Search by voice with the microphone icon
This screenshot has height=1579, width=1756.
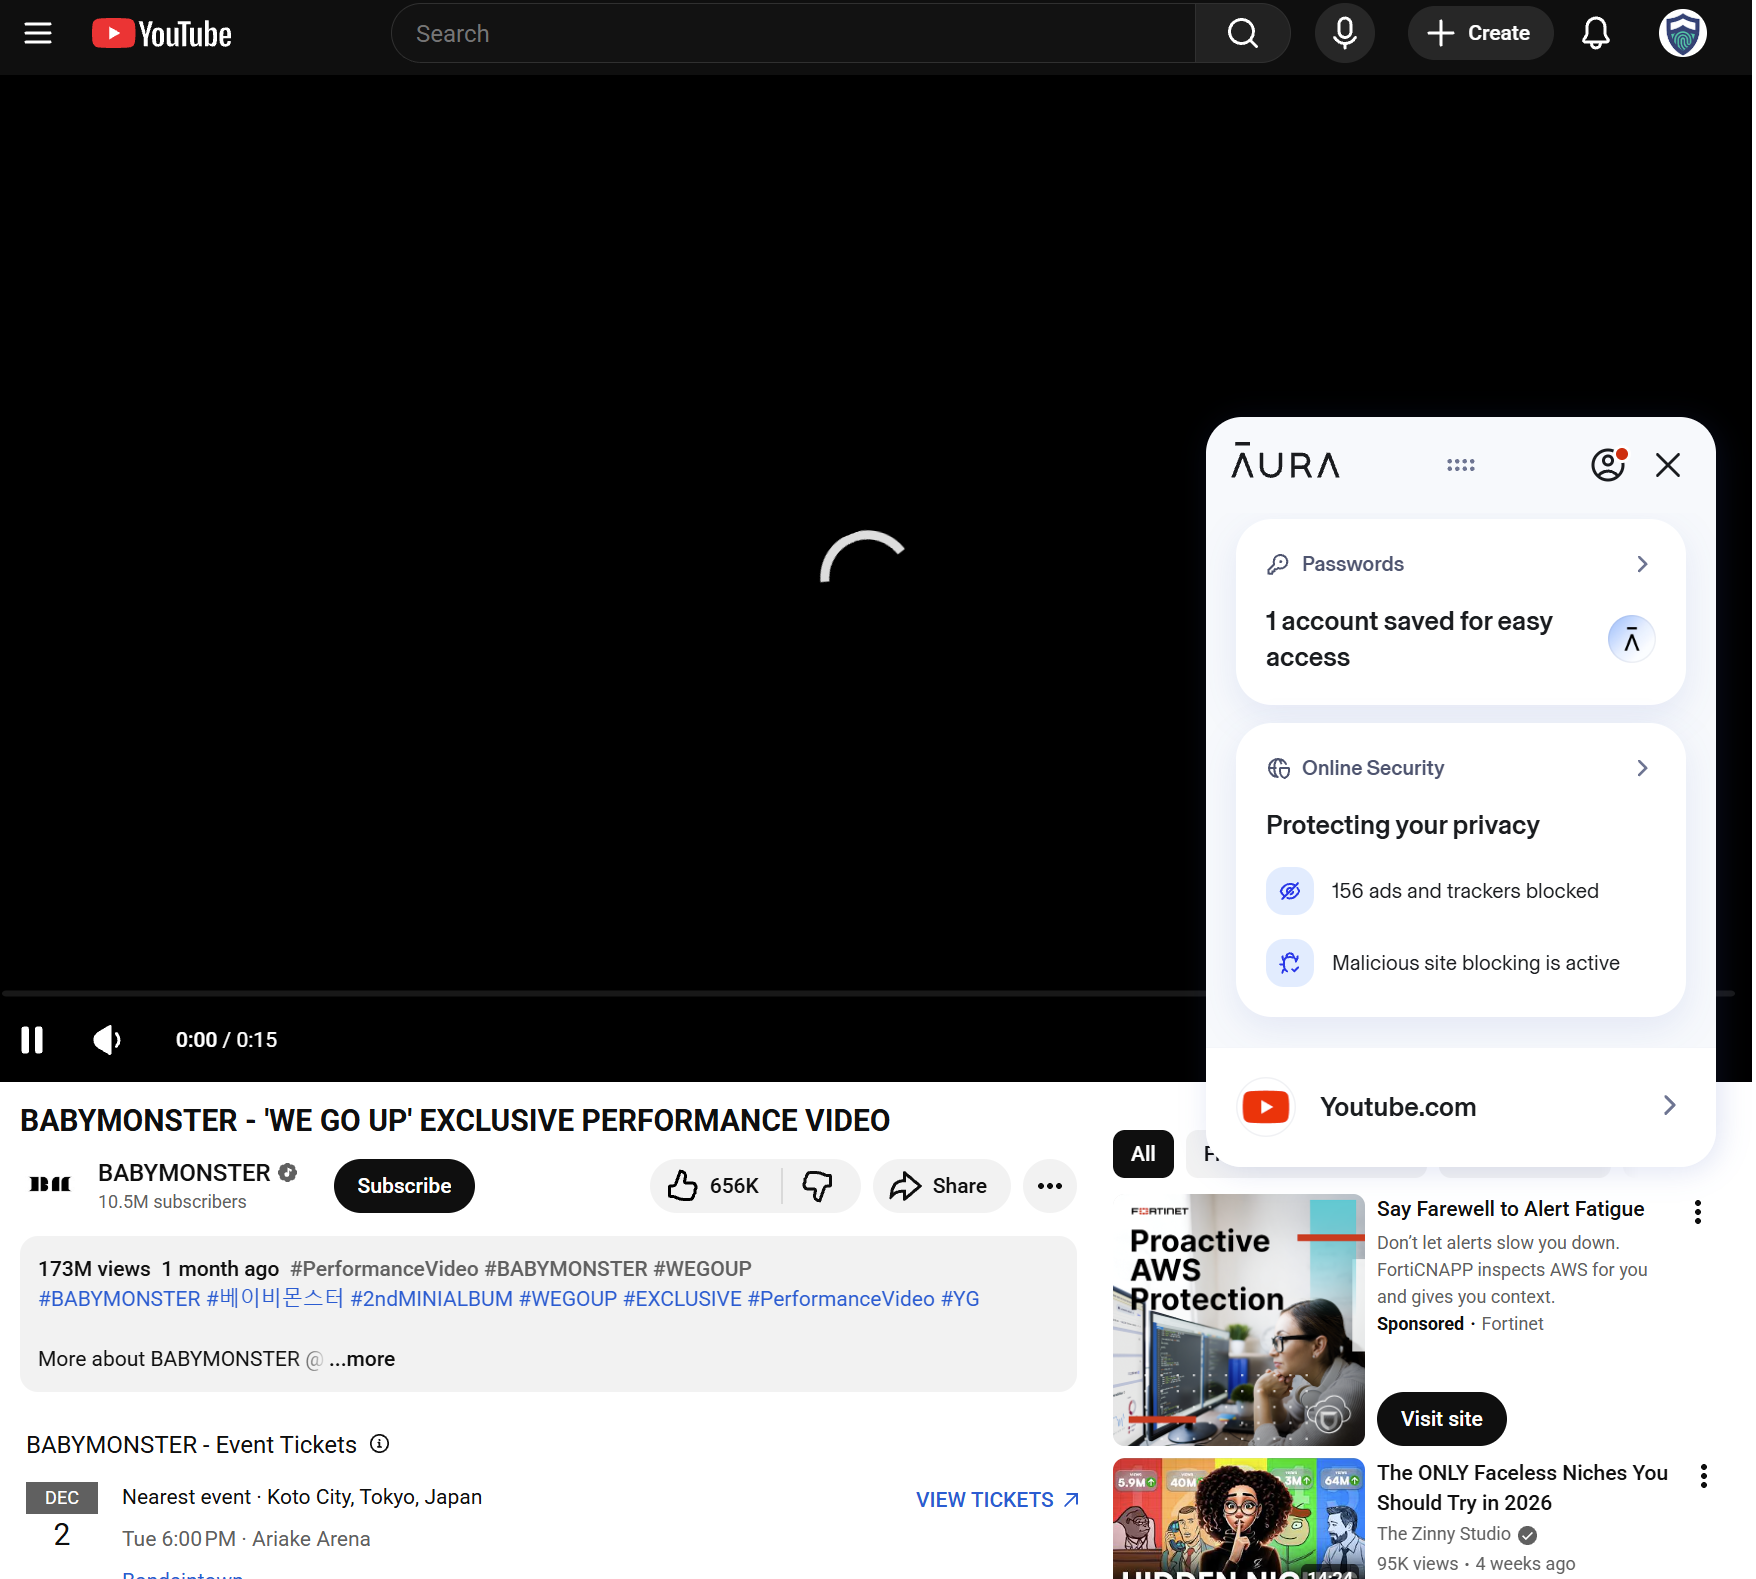(x=1344, y=33)
